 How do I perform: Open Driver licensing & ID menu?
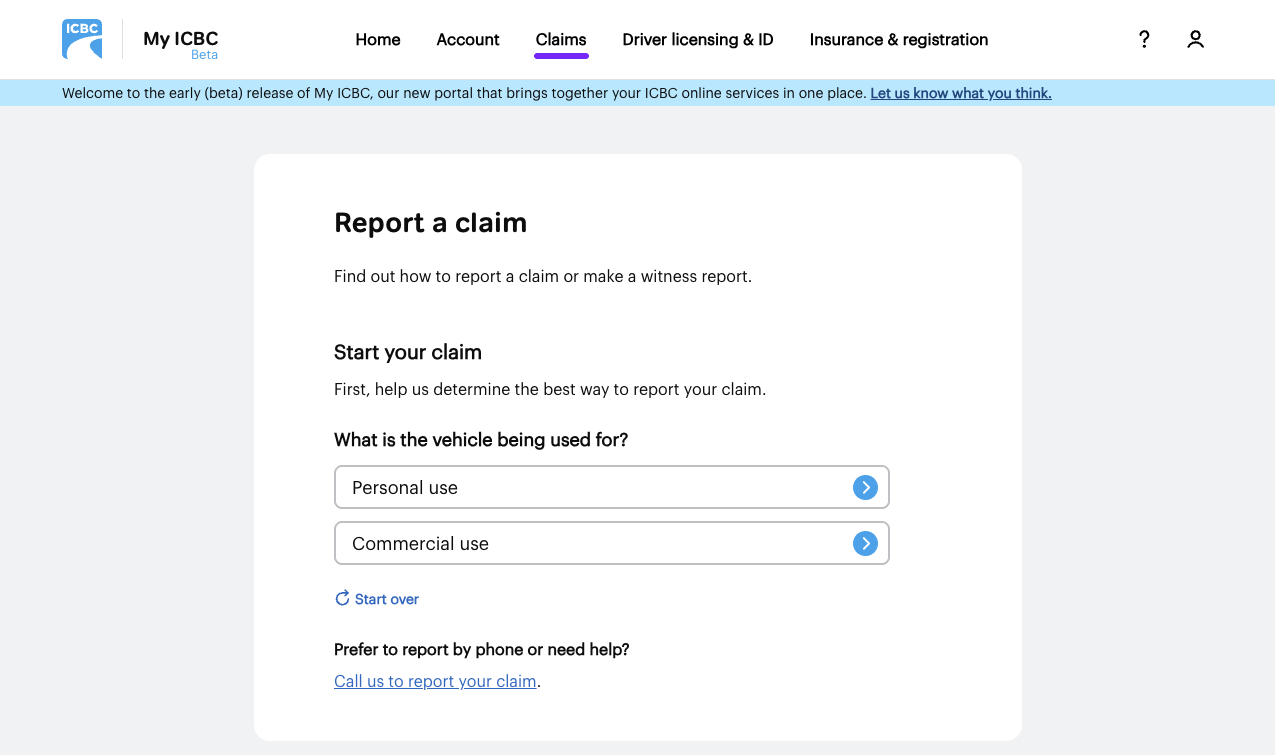point(698,40)
